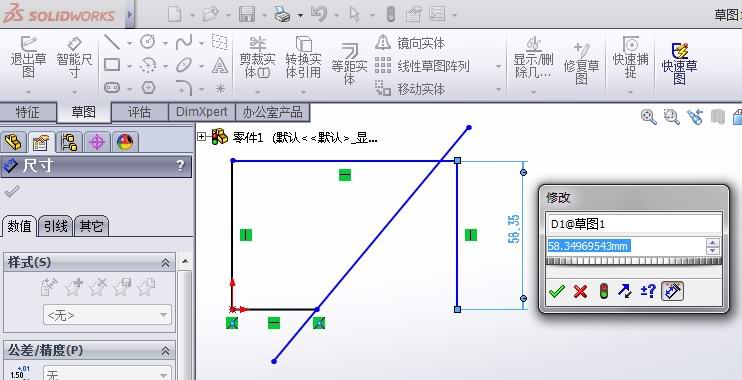This screenshot has height=380, width=742.
Task: Click Display/Delete Relations (显示/删除几何关系) icon
Action: (x=534, y=43)
